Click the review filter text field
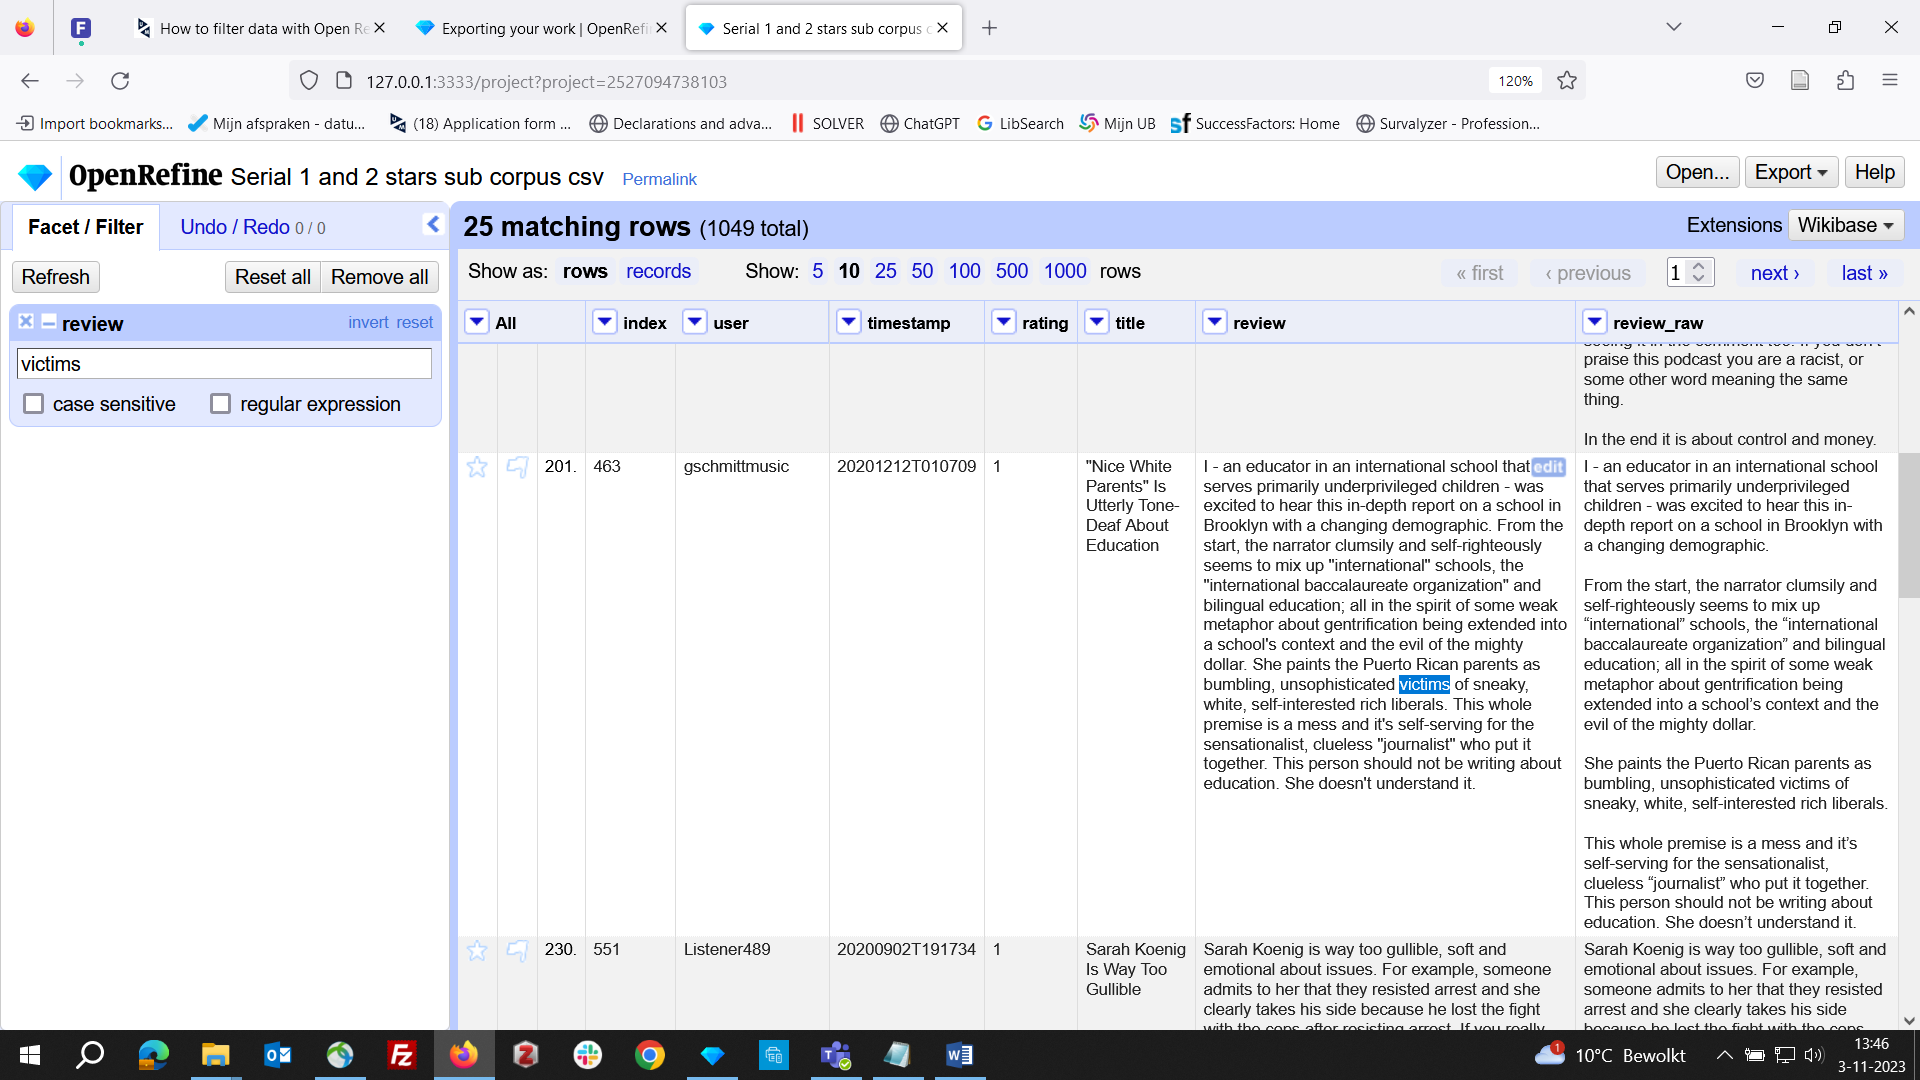 (x=224, y=364)
